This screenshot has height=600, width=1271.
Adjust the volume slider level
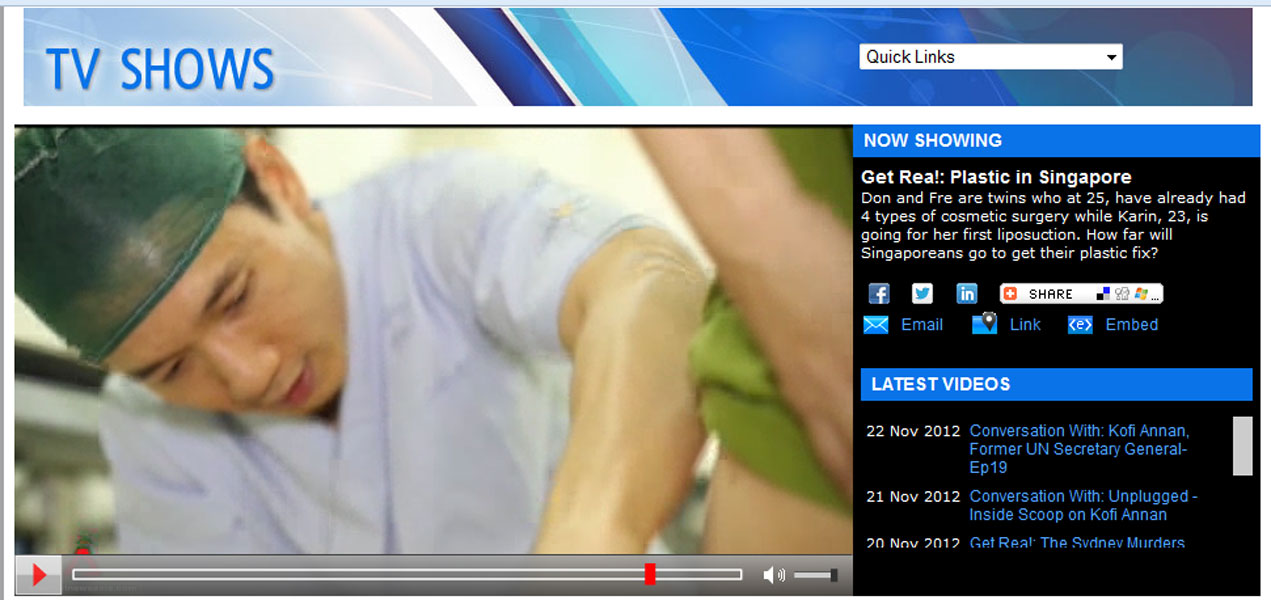[815, 575]
